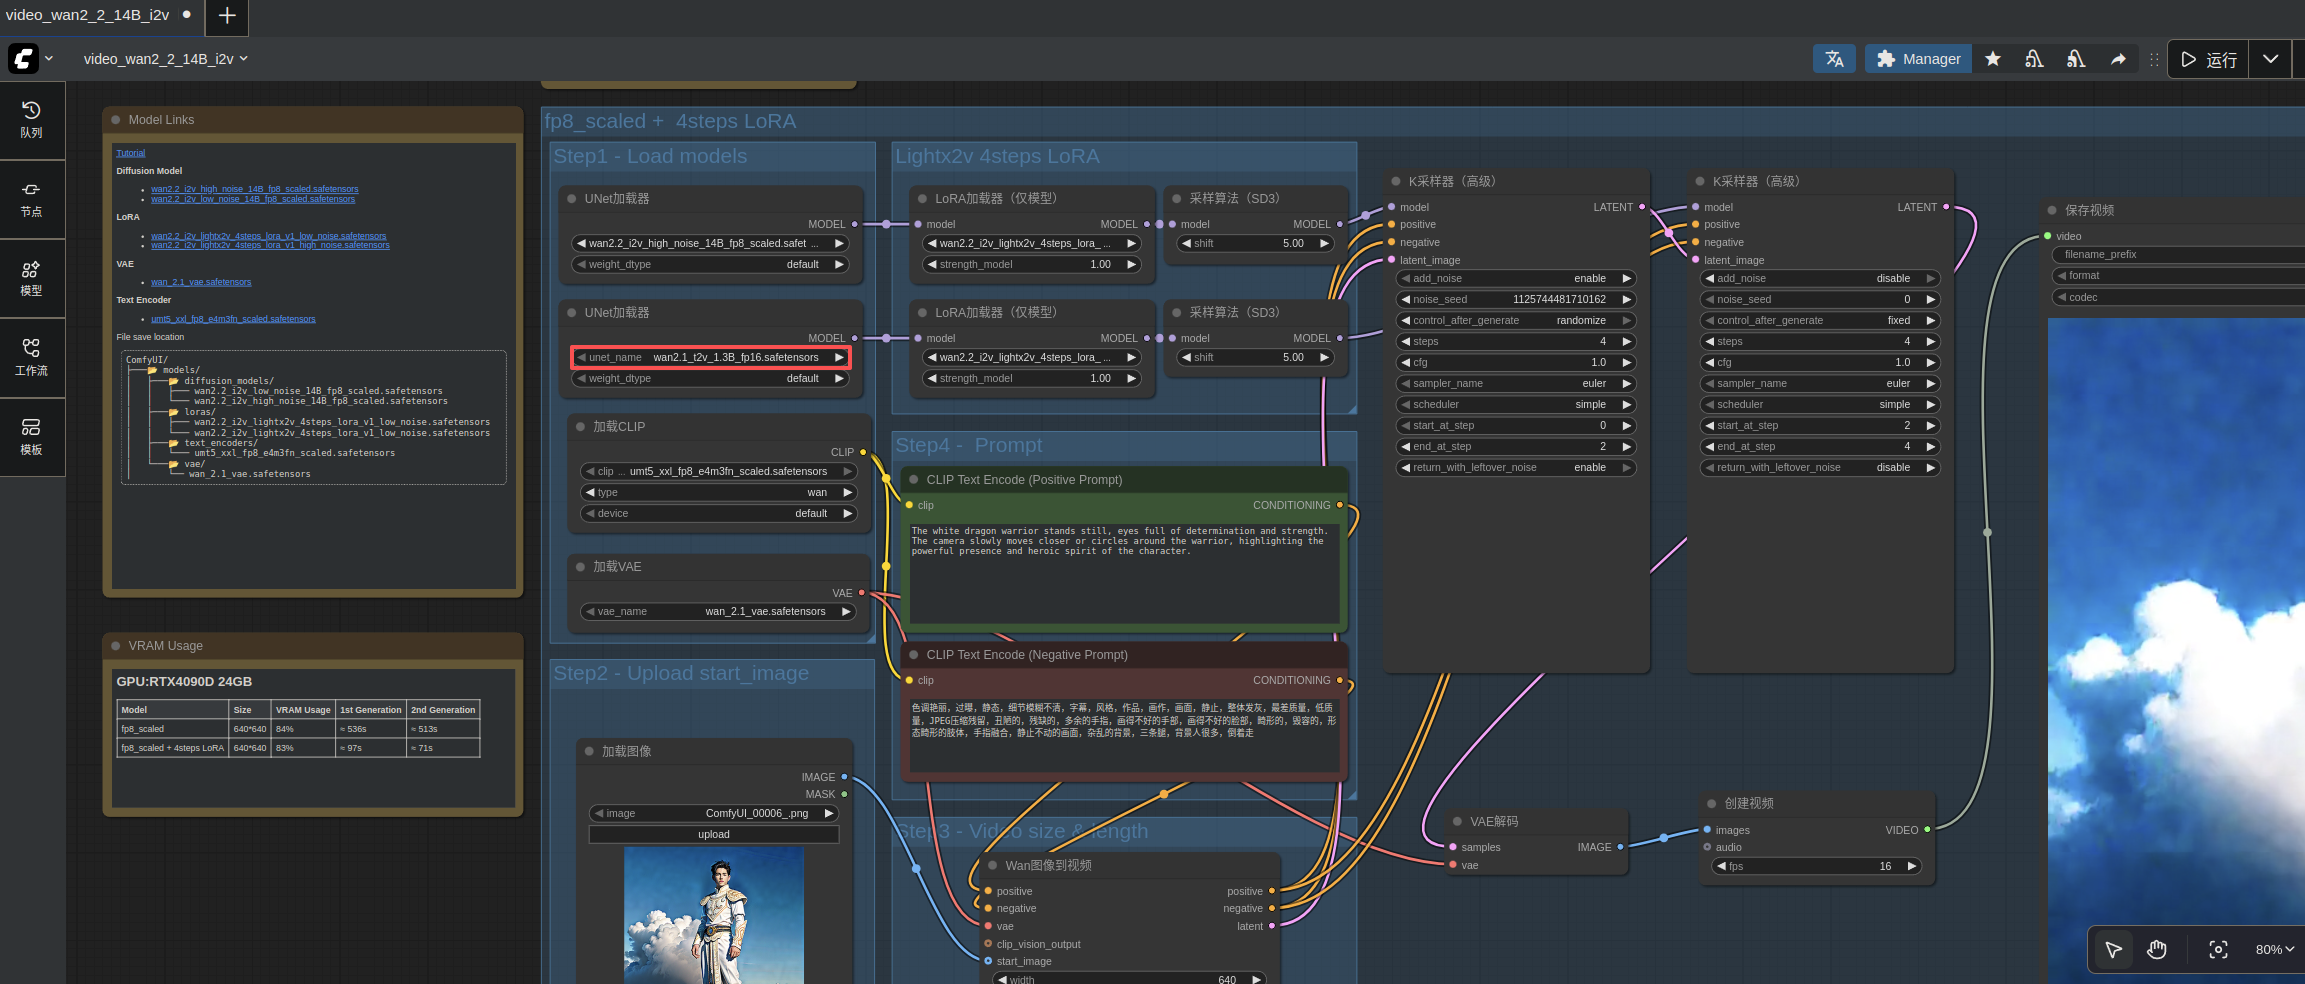Image resolution: width=2305 pixels, height=984 pixels.
Task: Click the 运行 Run button
Action: (x=2209, y=59)
